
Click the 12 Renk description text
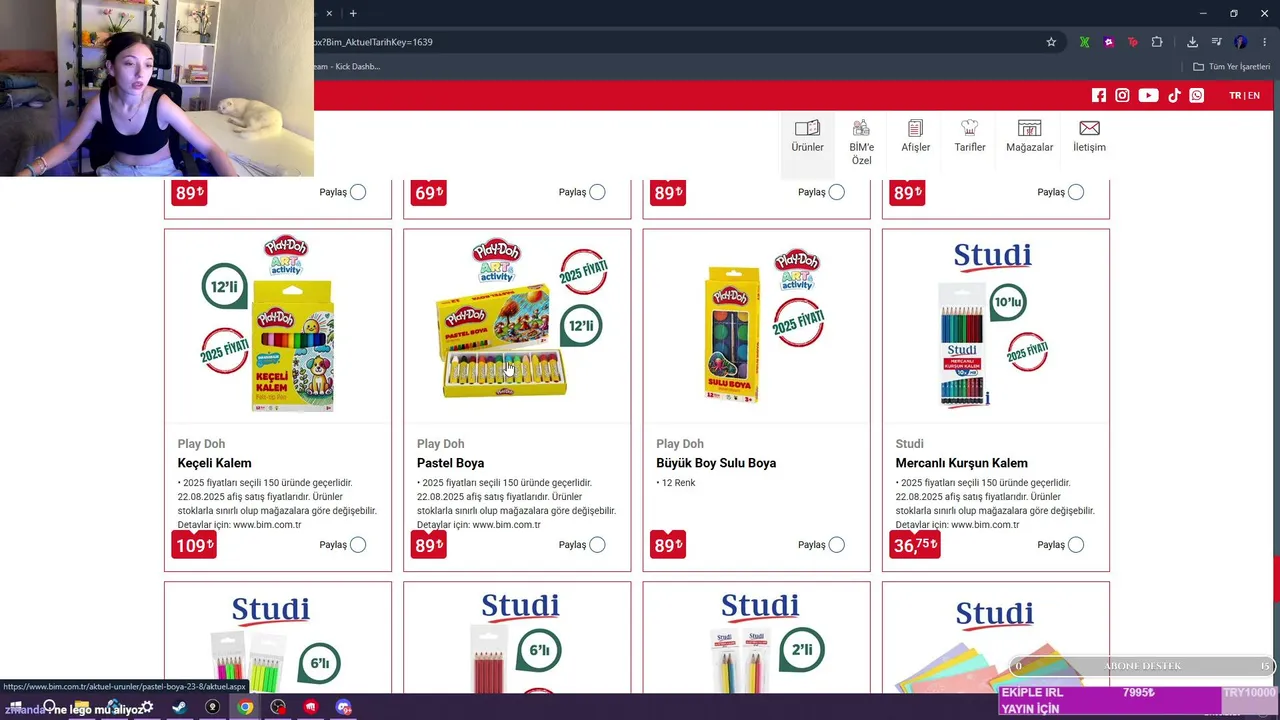pos(676,483)
